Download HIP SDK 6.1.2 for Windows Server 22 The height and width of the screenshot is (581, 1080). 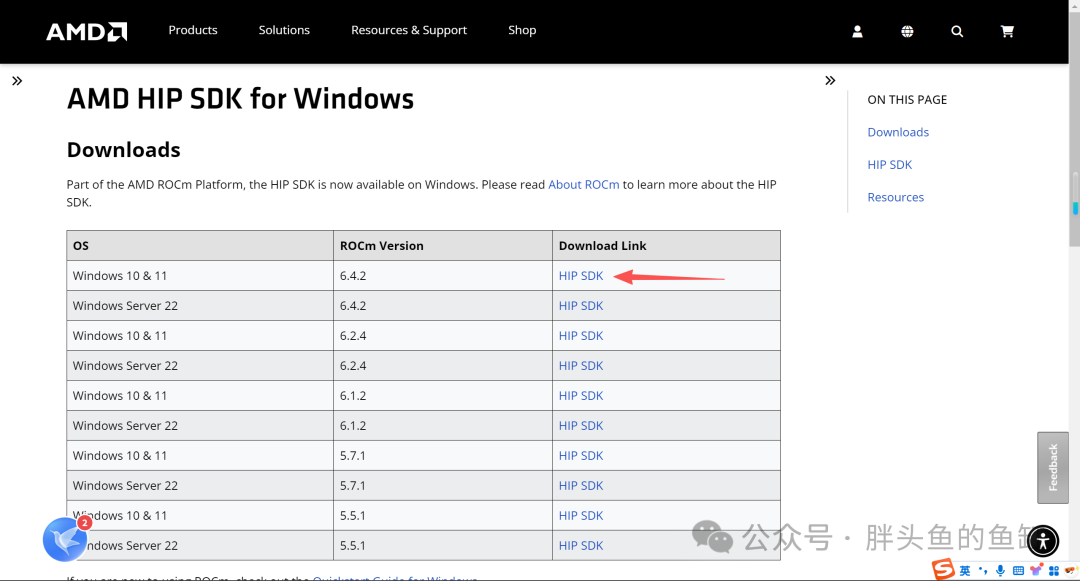click(x=581, y=425)
